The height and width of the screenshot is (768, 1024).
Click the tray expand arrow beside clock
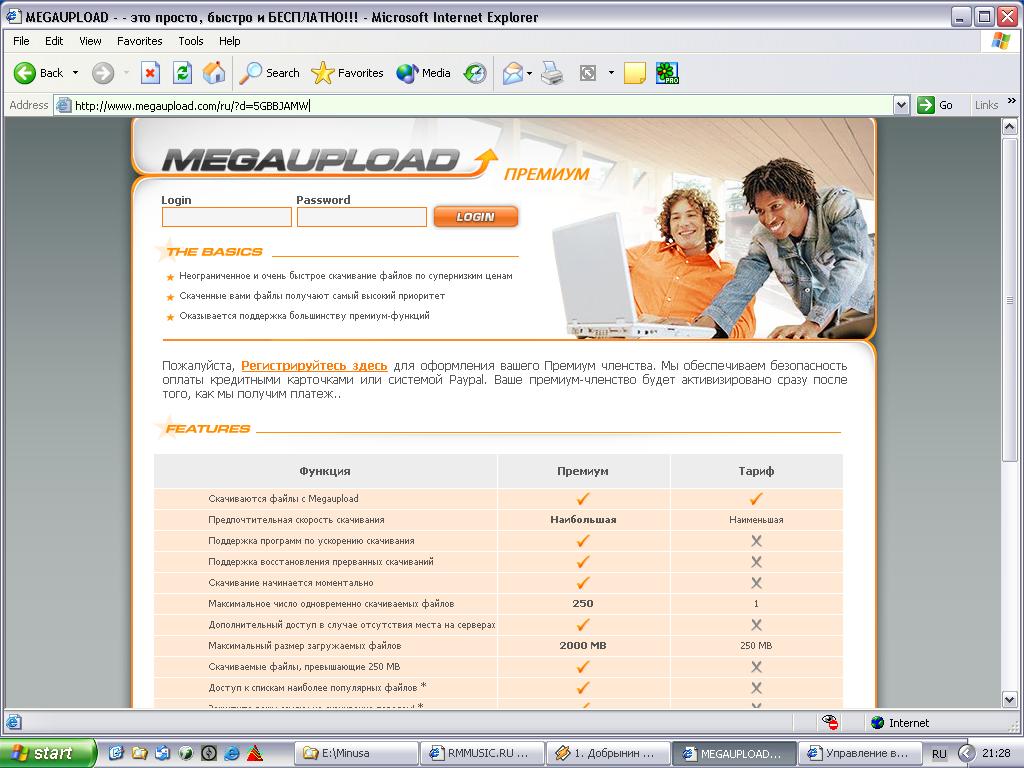click(966, 754)
